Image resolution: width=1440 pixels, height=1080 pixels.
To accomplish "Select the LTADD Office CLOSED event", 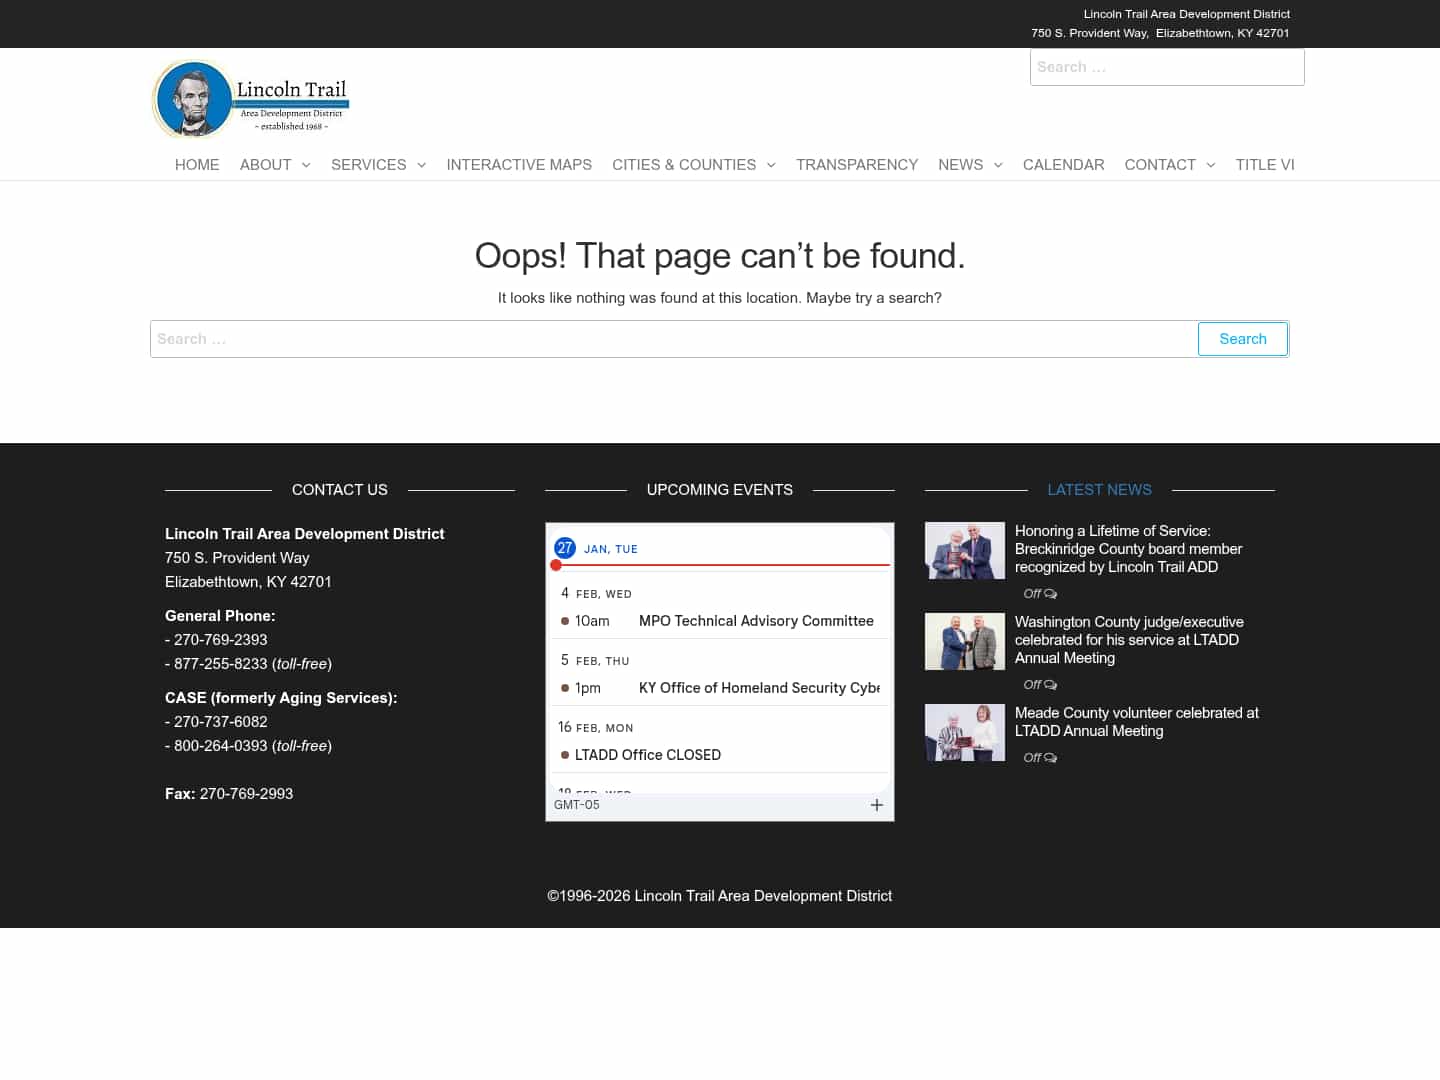I will coord(648,754).
